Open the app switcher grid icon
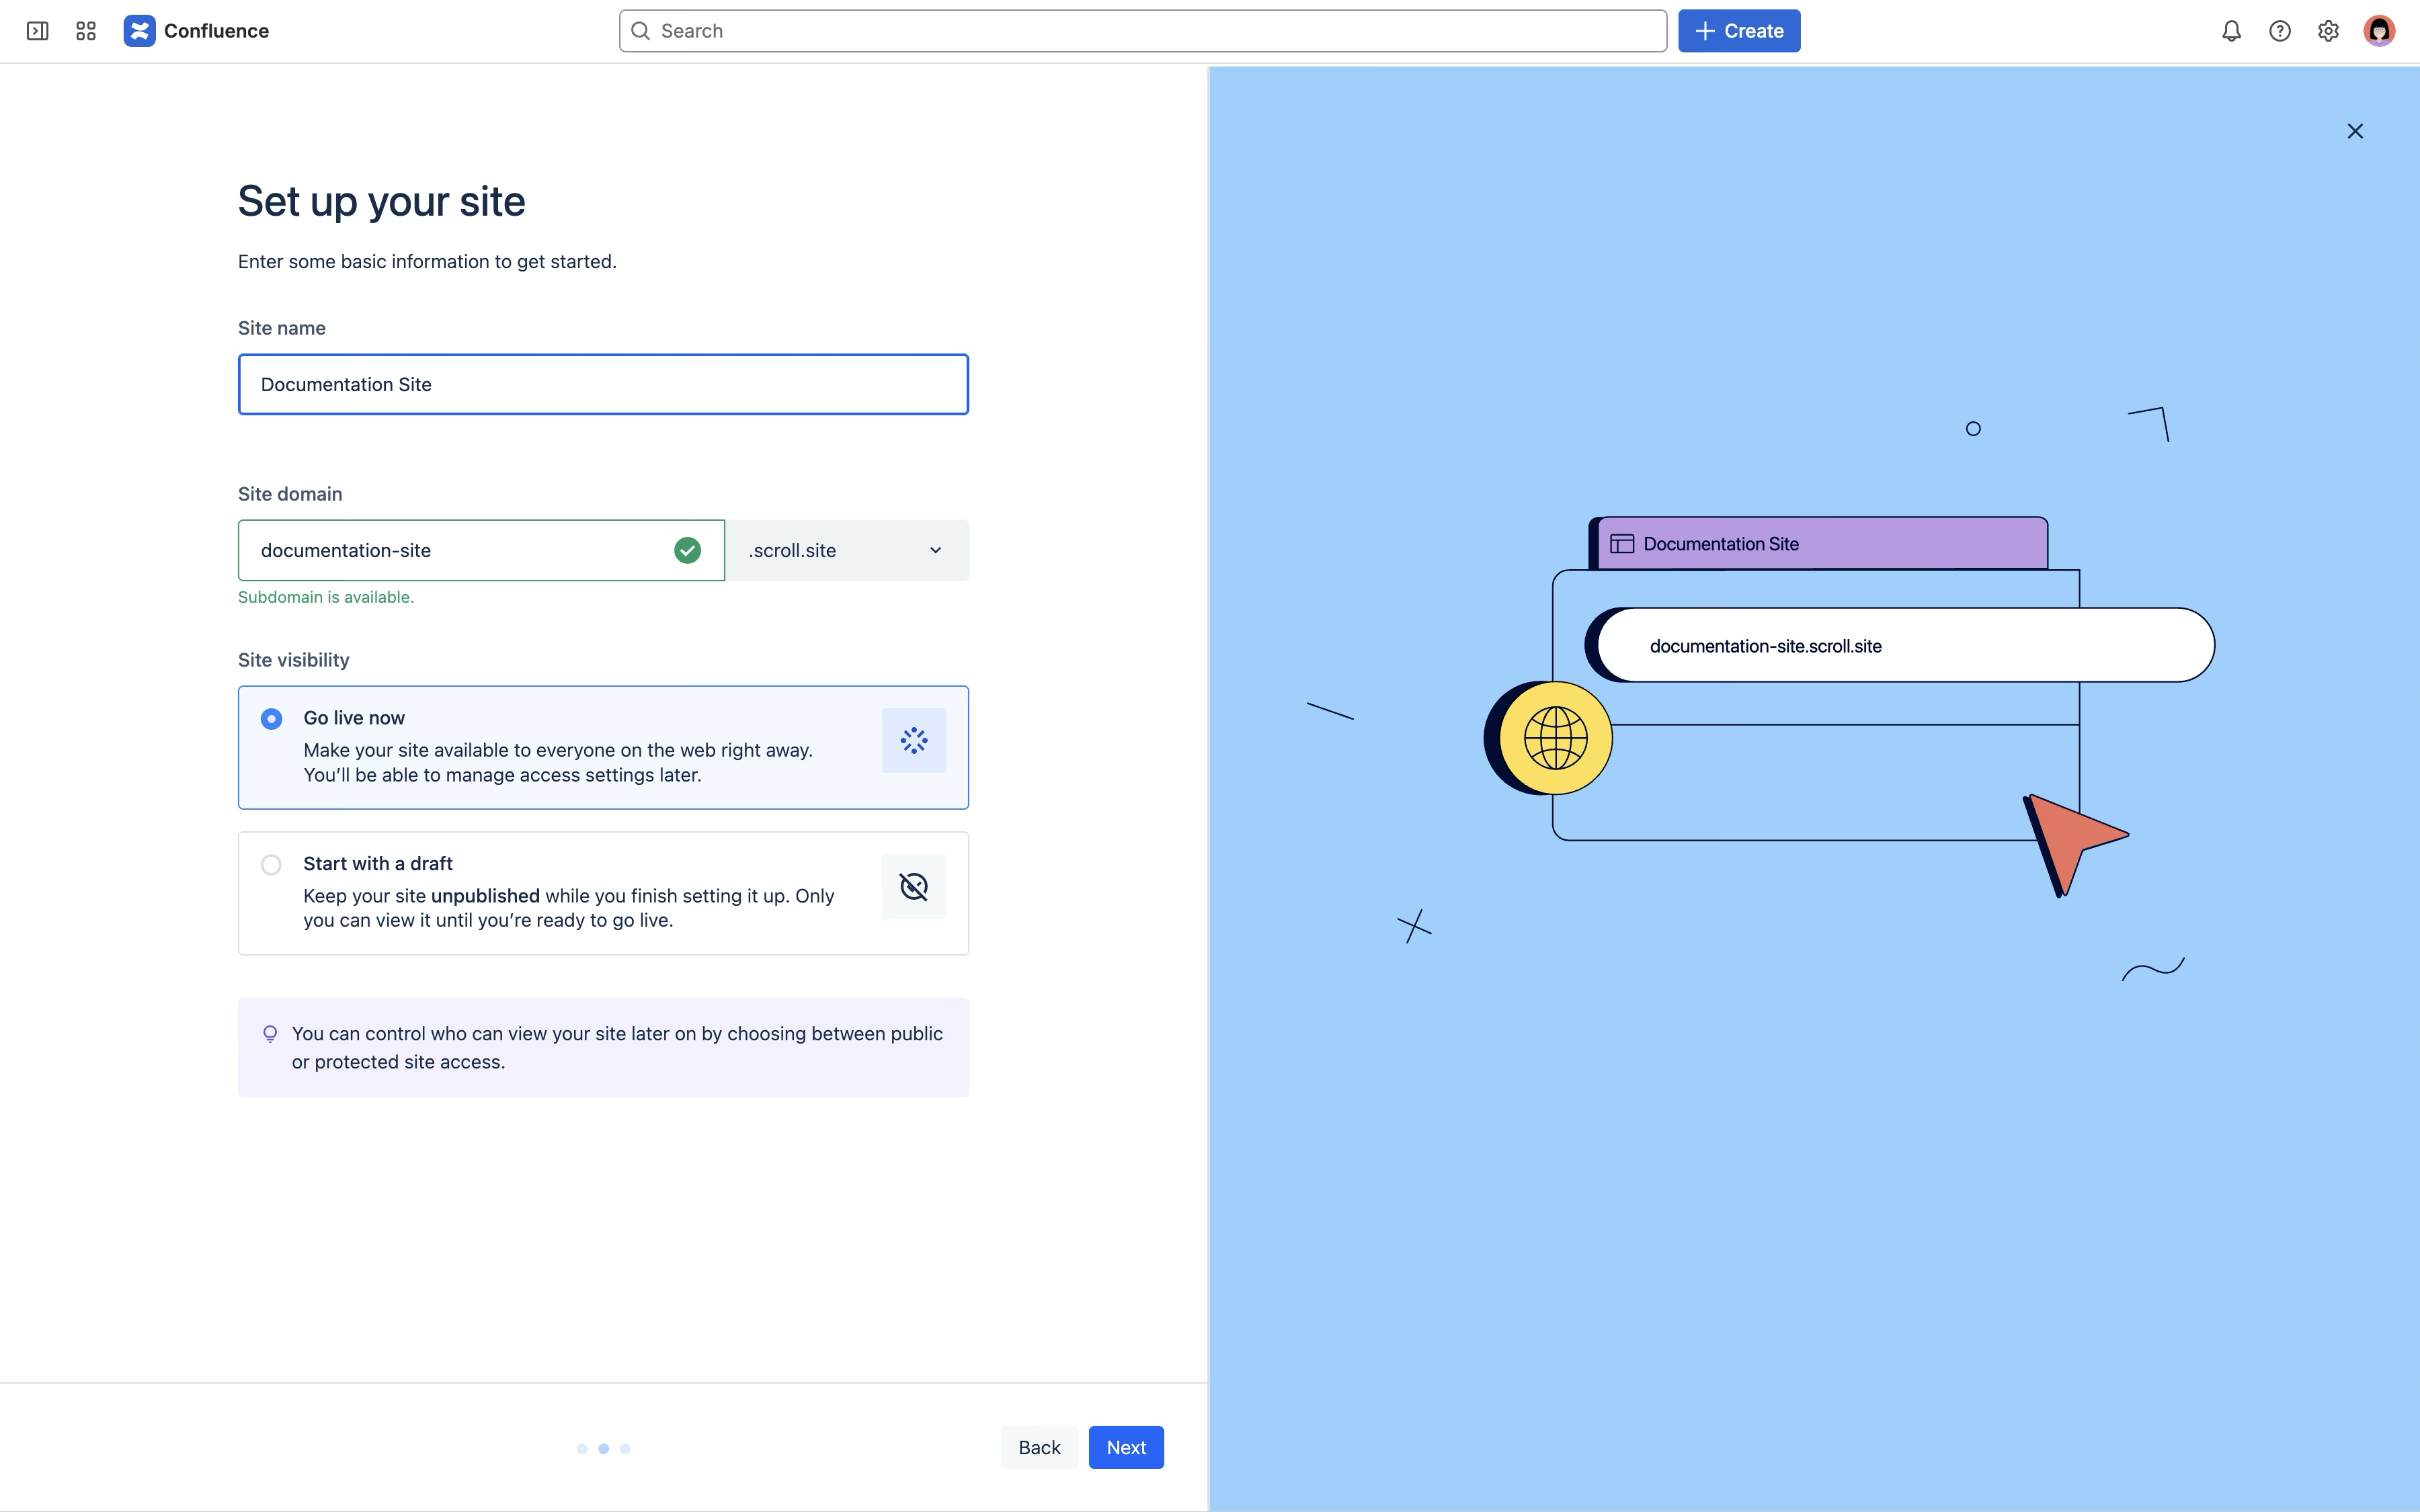Image resolution: width=2420 pixels, height=1512 pixels. pyautogui.click(x=86, y=31)
